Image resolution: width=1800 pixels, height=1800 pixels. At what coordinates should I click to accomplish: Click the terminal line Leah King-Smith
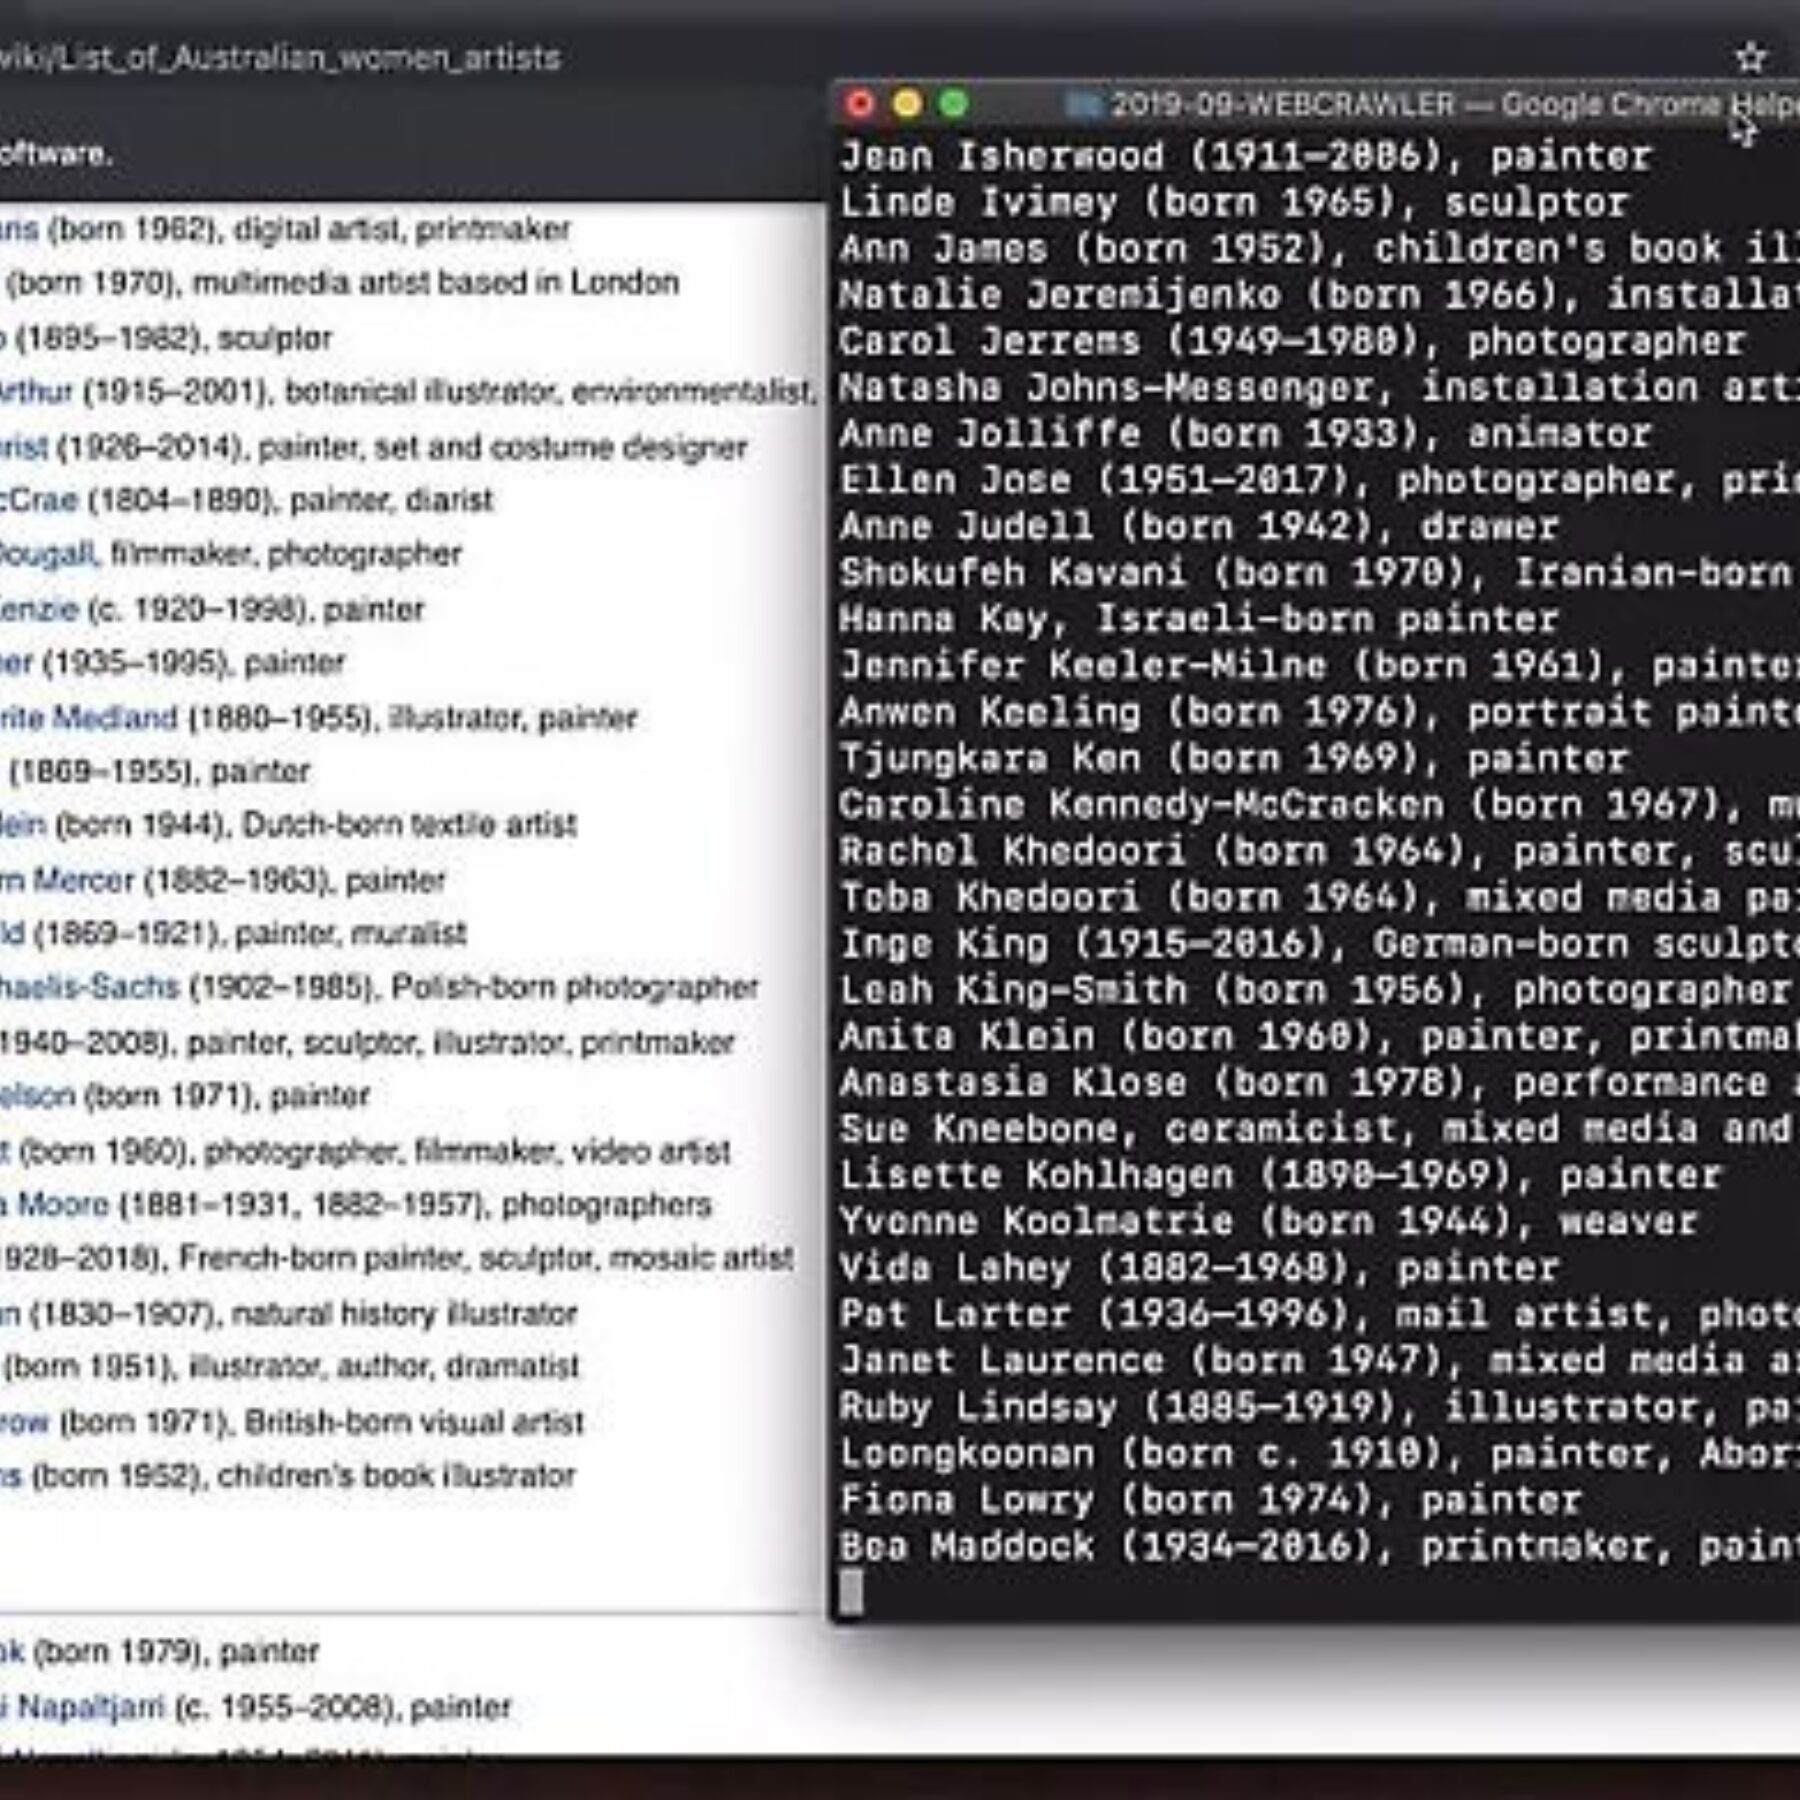[x=1315, y=990]
